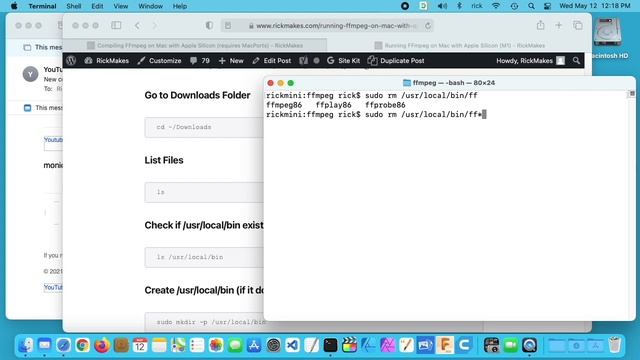Open the Help menu
The image size is (640, 360).
tap(180, 6)
